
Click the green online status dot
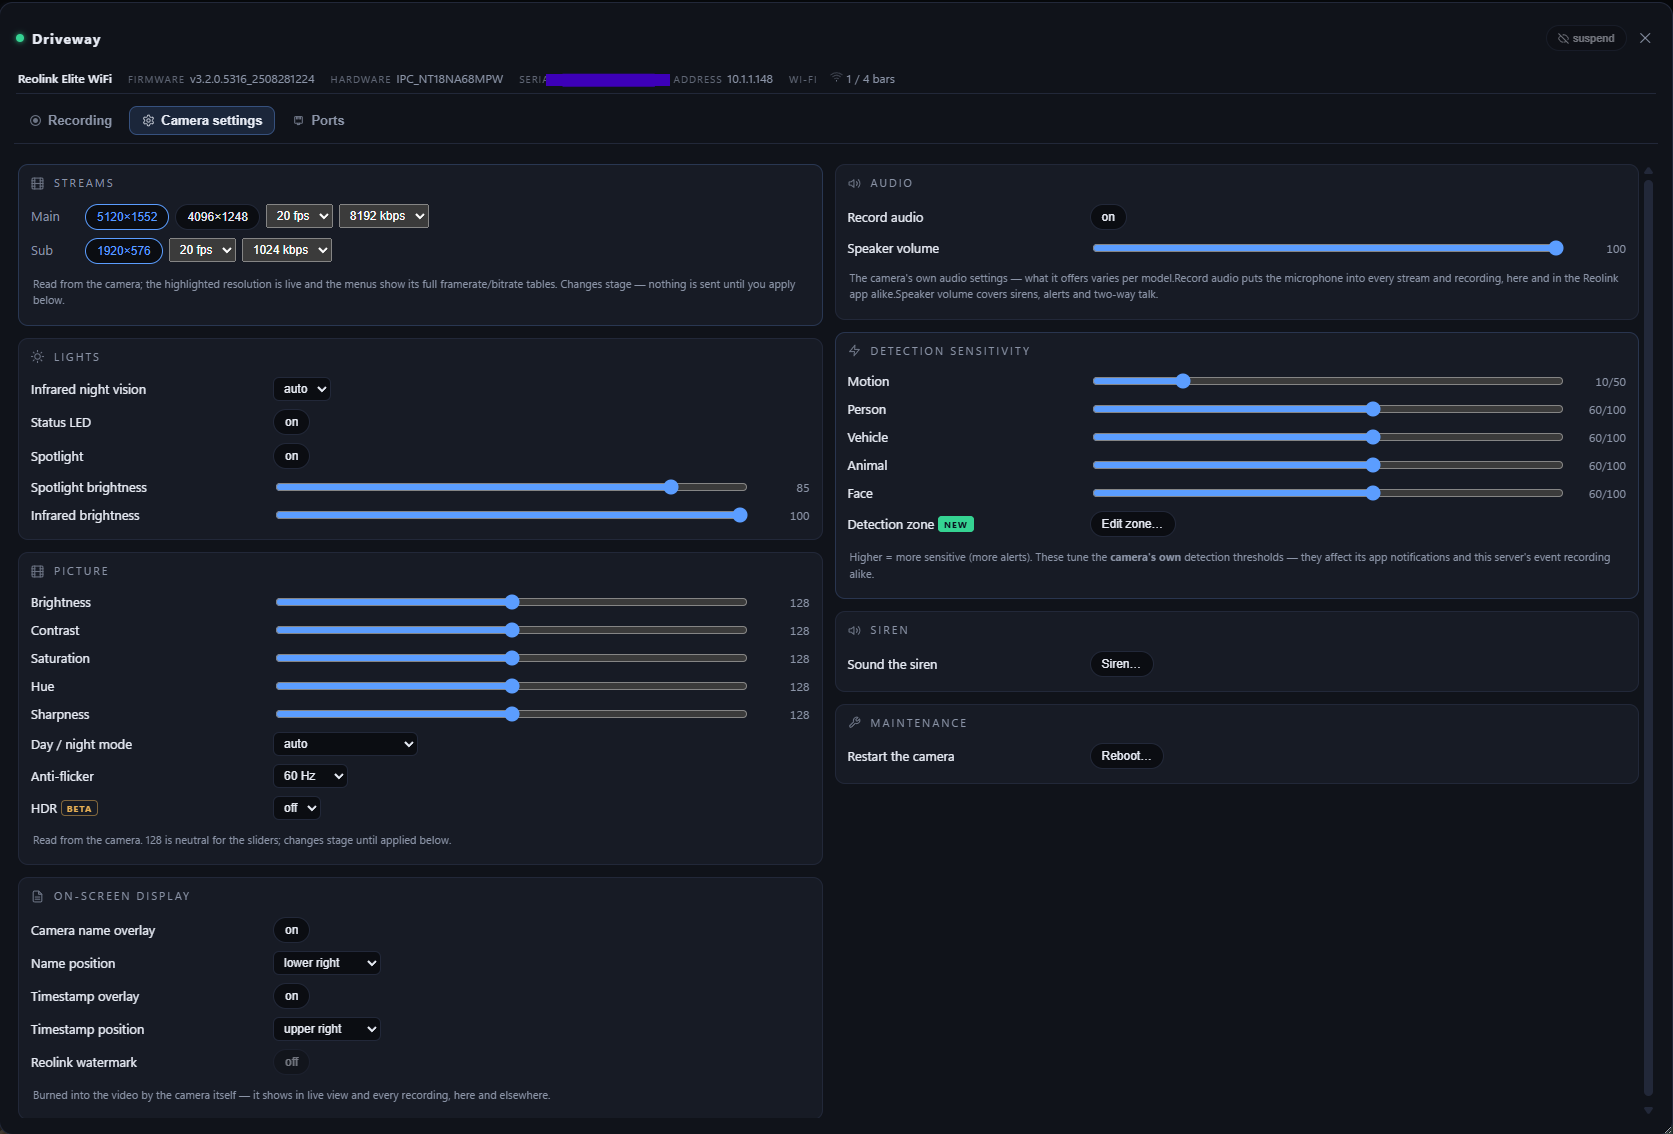click(19, 38)
